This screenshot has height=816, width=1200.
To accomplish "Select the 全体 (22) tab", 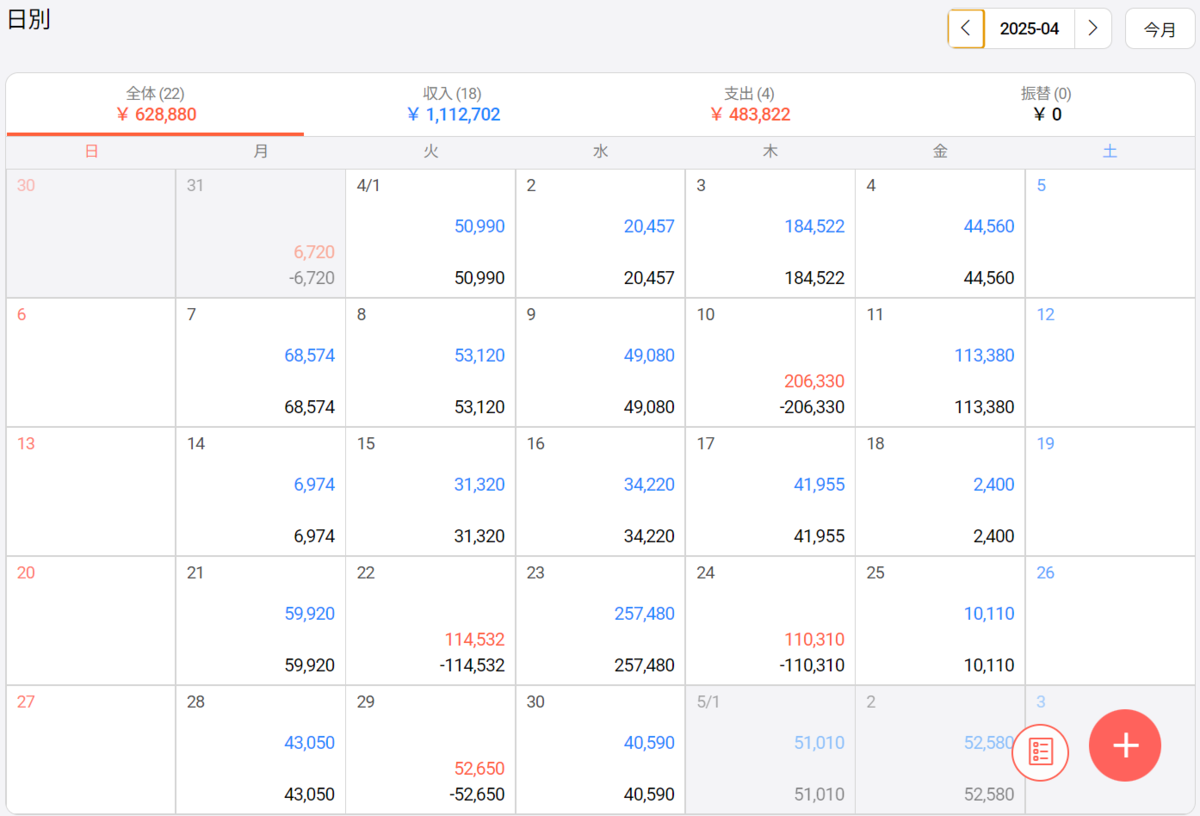I will click(x=155, y=104).
